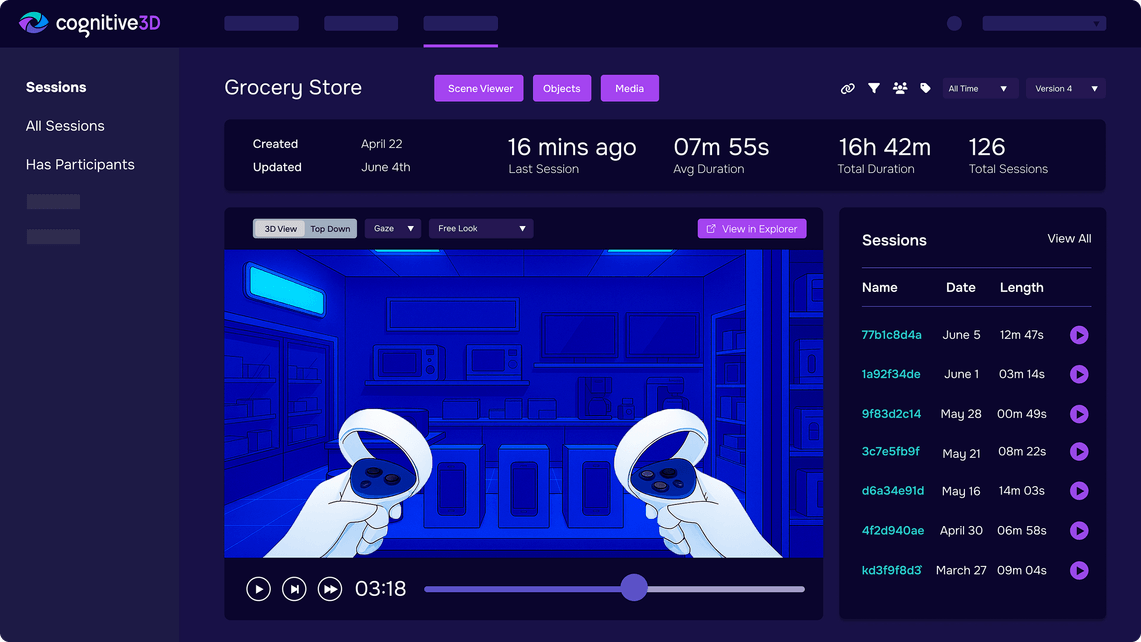Select the tag label icon
The image size is (1141, 642).
click(925, 88)
